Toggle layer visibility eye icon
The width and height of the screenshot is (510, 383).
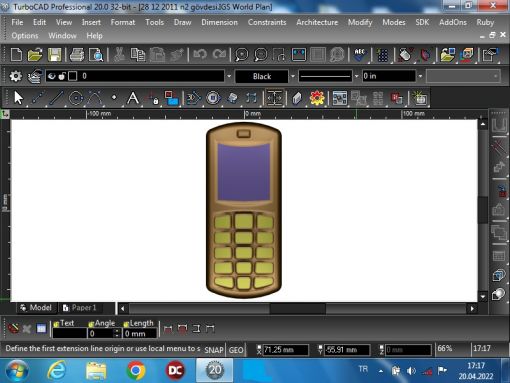click(51, 76)
